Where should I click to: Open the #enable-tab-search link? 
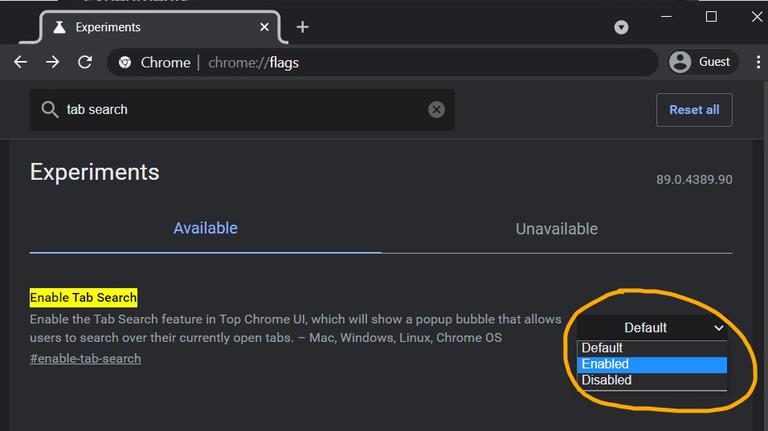(85, 358)
